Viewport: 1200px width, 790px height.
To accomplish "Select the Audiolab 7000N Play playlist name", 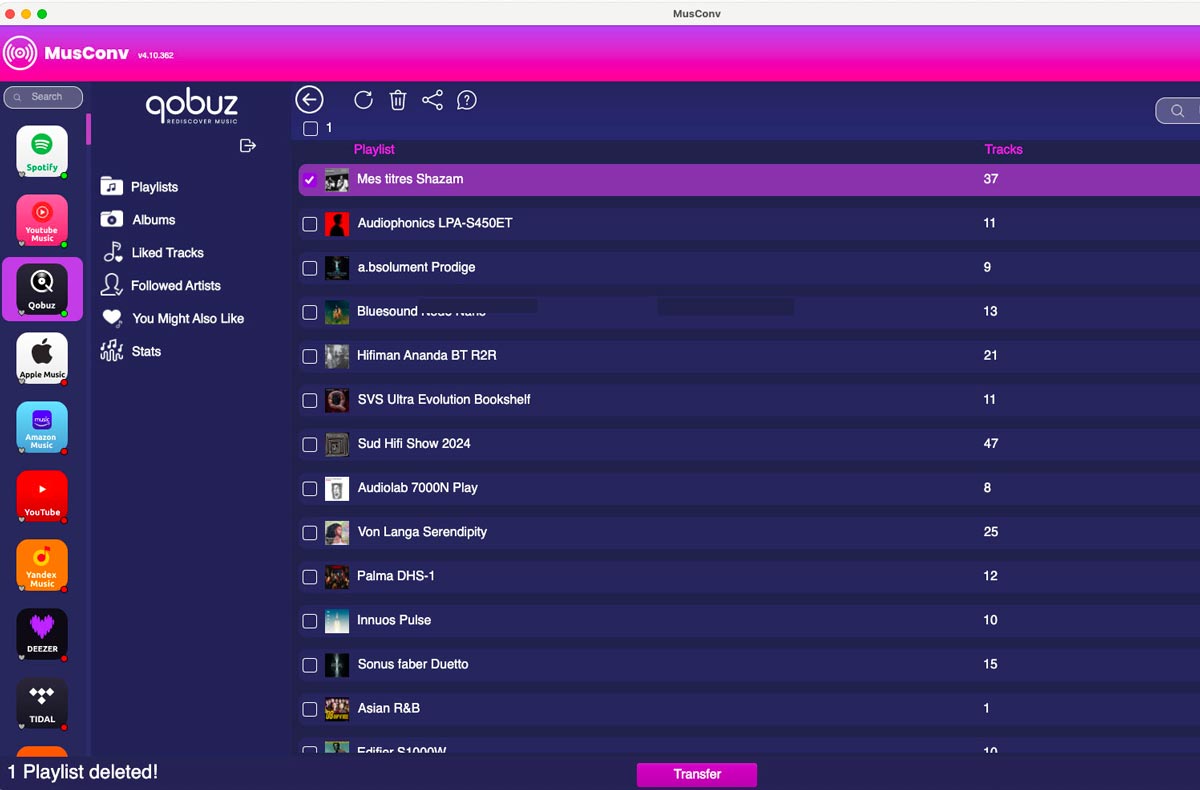I will click(418, 488).
